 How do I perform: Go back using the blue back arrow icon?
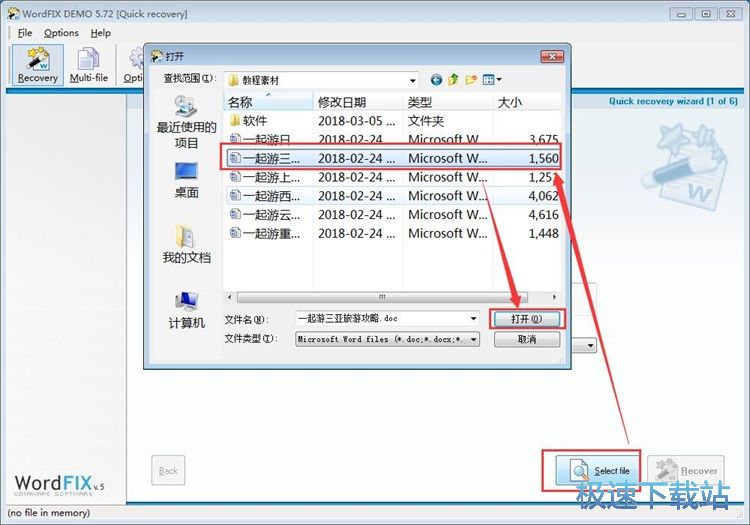pos(436,80)
